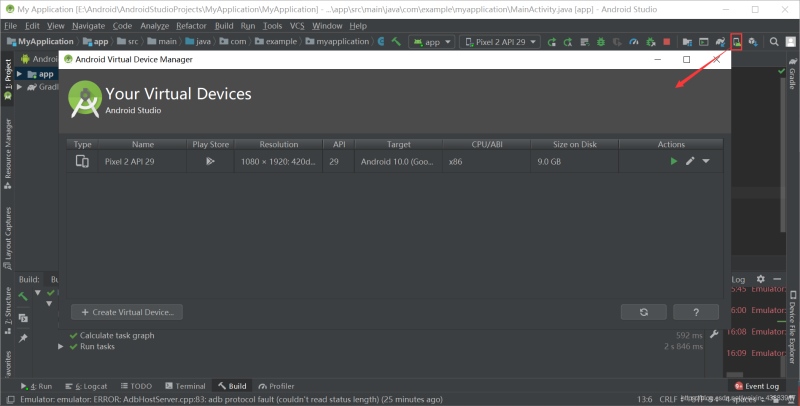Open the Event Log tab
Image resolution: width=800 pixels, height=406 pixels.
757,386
